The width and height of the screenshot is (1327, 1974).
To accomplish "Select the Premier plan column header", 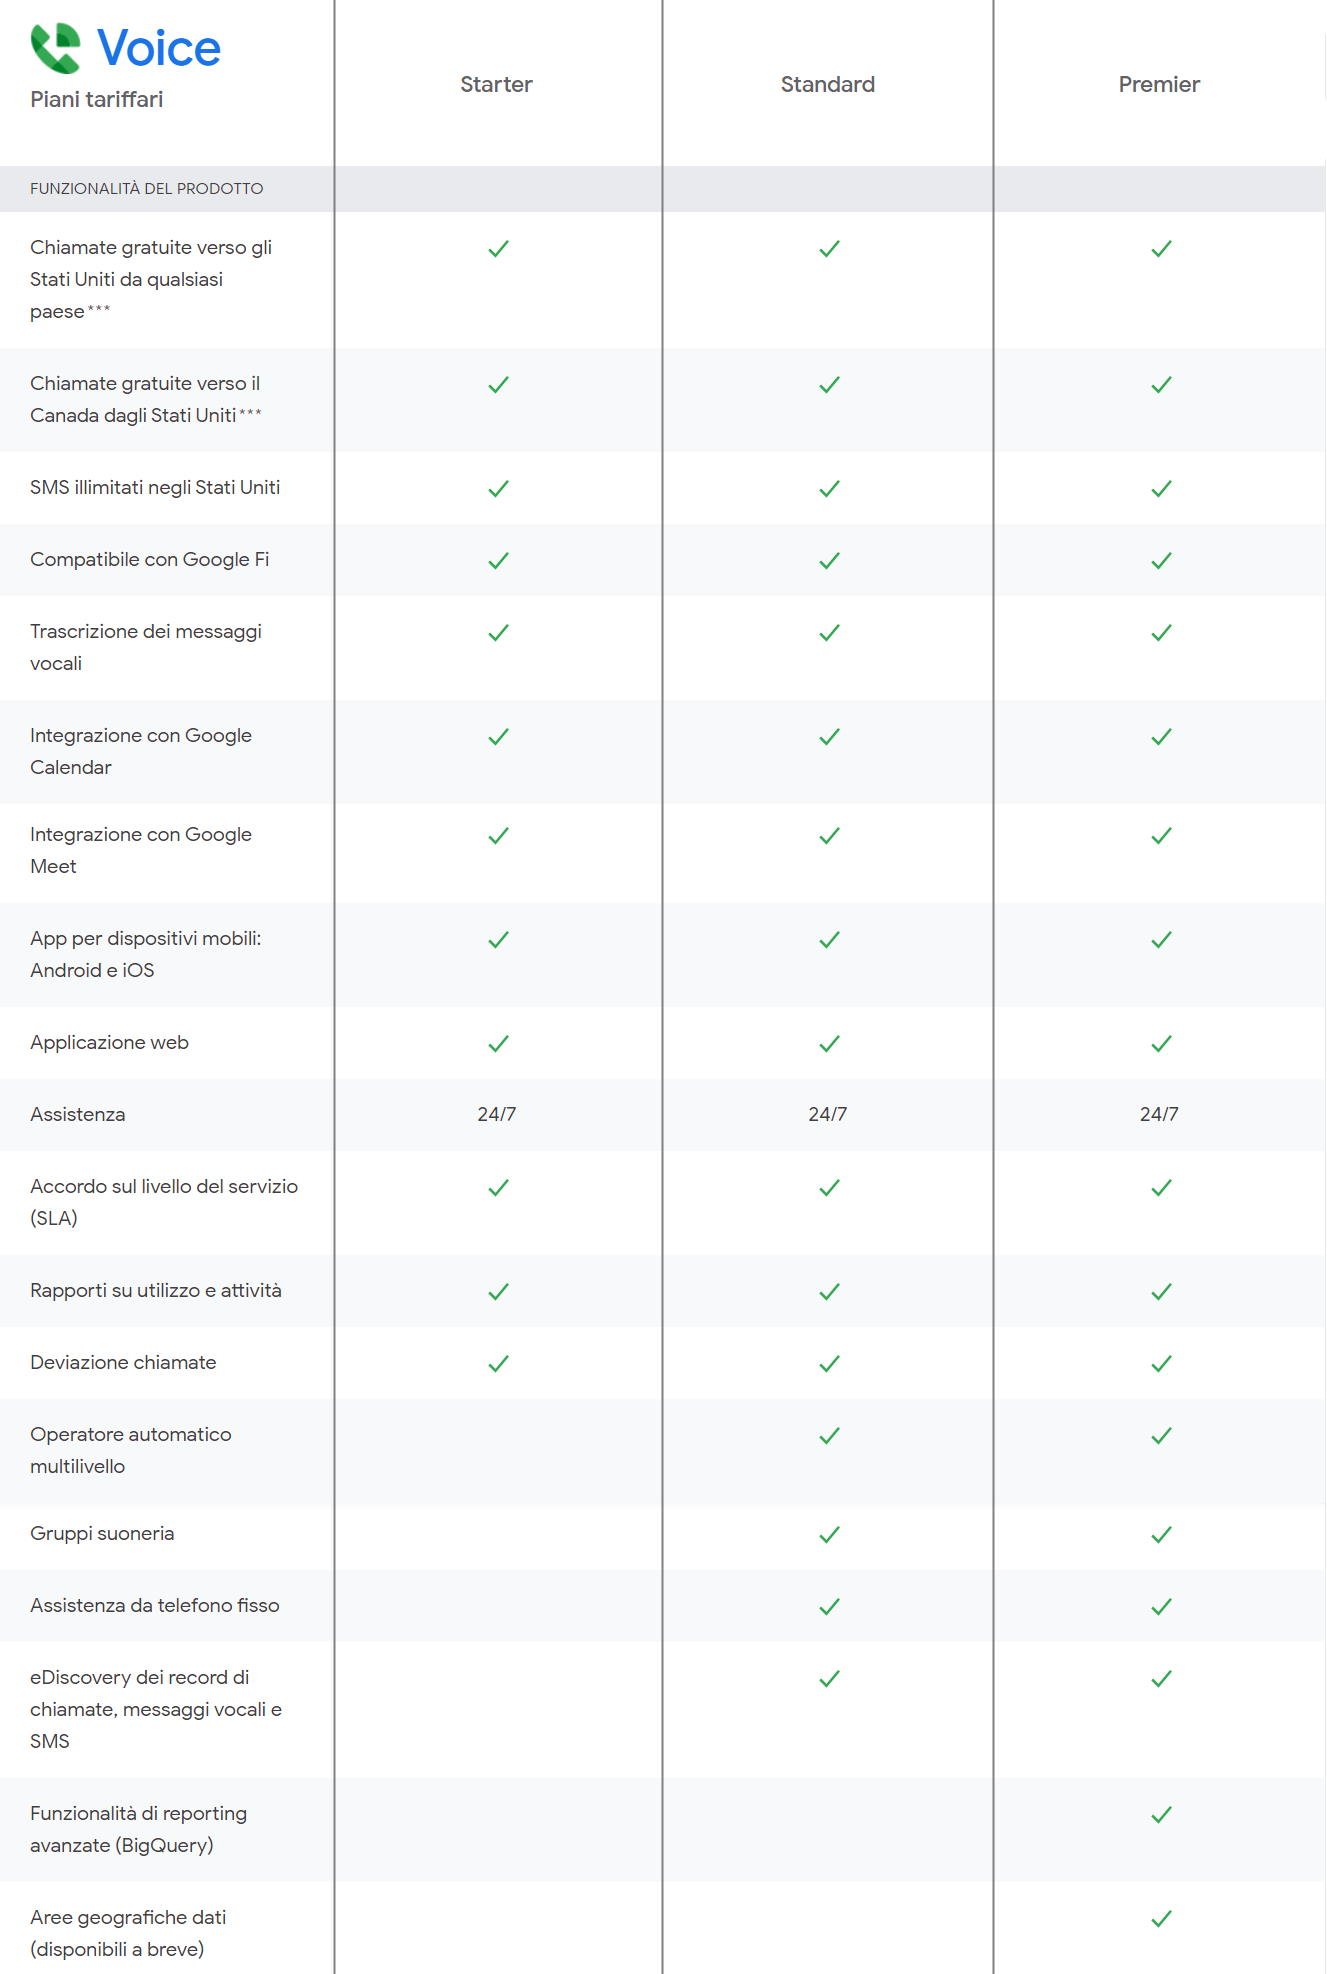I will pyautogui.click(x=1159, y=84).
